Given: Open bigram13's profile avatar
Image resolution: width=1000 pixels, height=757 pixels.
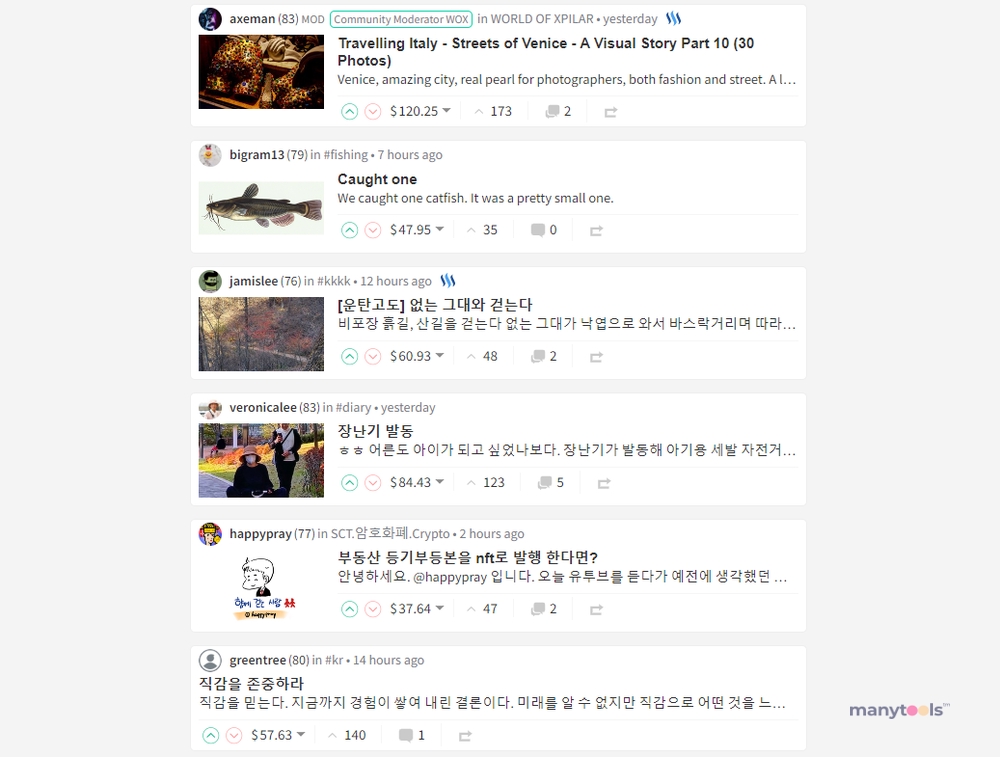Looking at the screenshot, I should [x=210, y=155].
